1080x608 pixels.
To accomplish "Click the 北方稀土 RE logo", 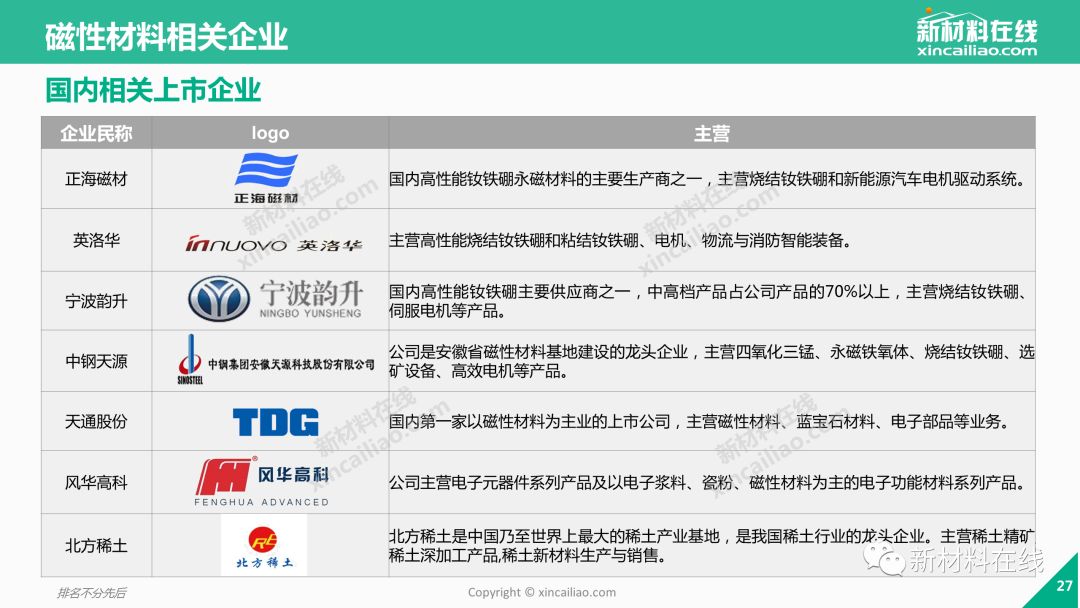I will pyautogui.click(x=264, y=545).
